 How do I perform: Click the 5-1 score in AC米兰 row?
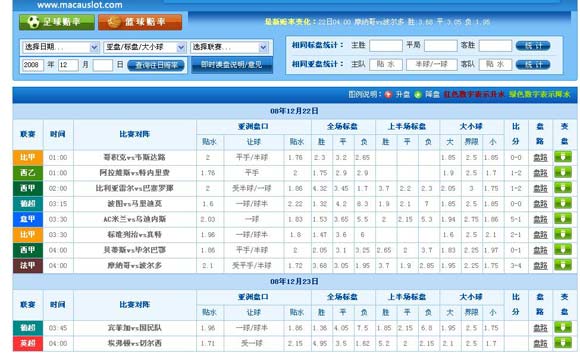pyautogui.click(x=516, y=219)
